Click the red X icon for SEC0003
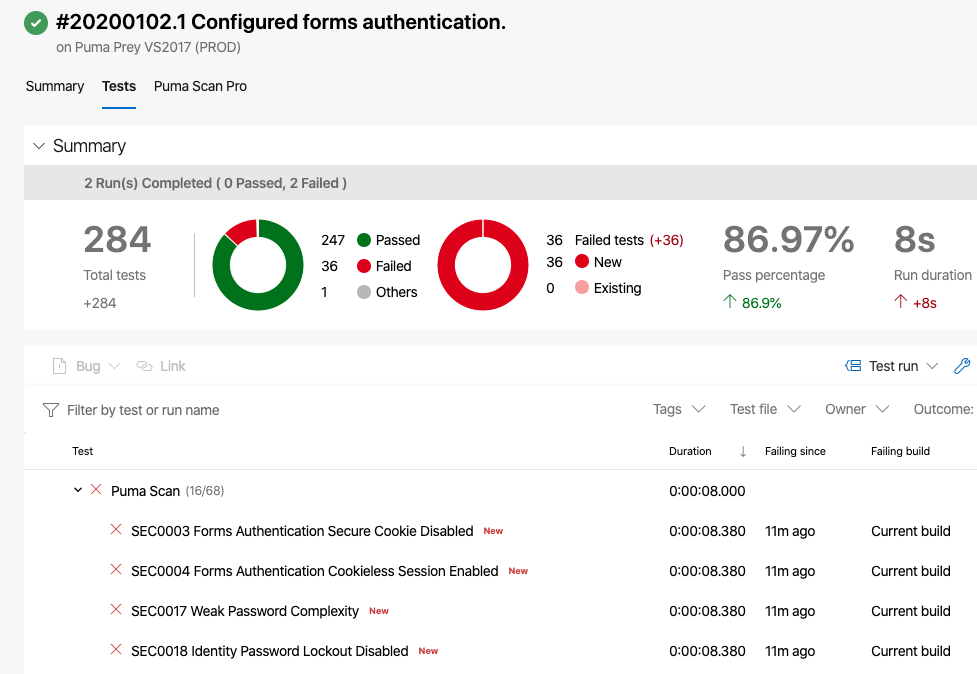Screen dimensions: 977x674 (116, 530)
